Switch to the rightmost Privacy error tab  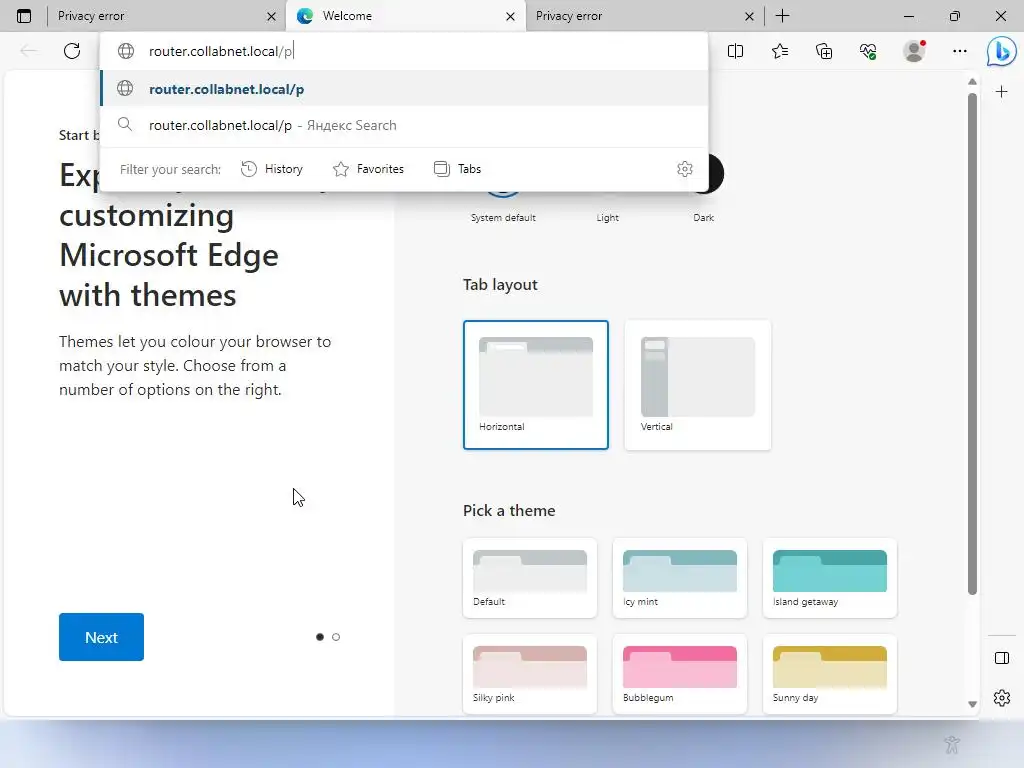pos(643,16)
